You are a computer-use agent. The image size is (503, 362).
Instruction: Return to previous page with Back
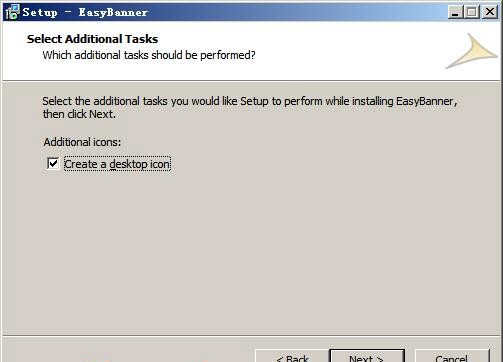(292, 356)
